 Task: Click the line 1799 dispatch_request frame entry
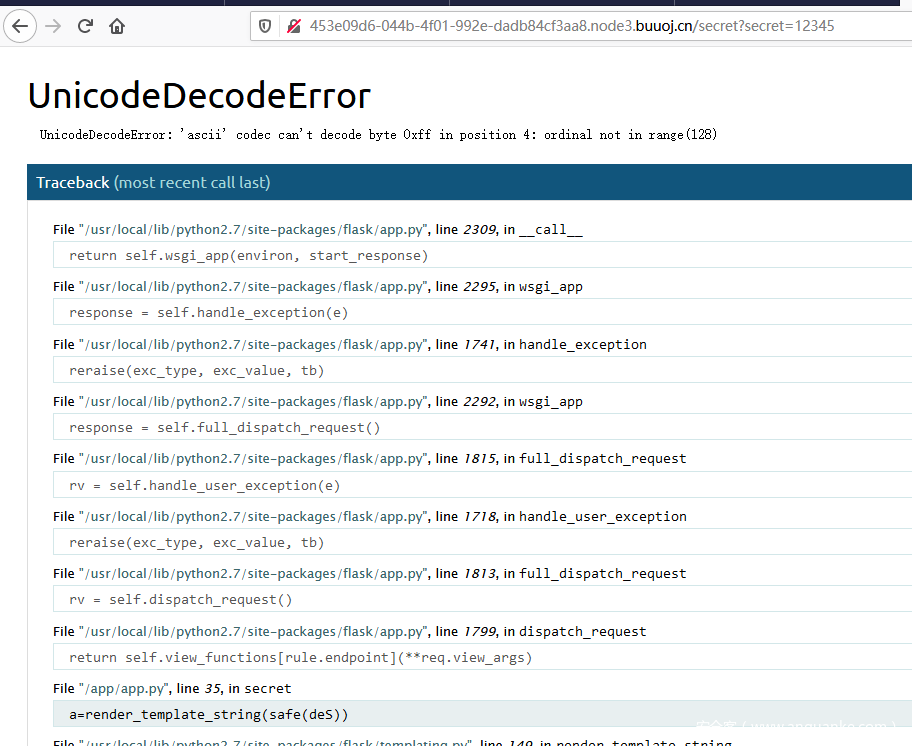click(349, 631)
